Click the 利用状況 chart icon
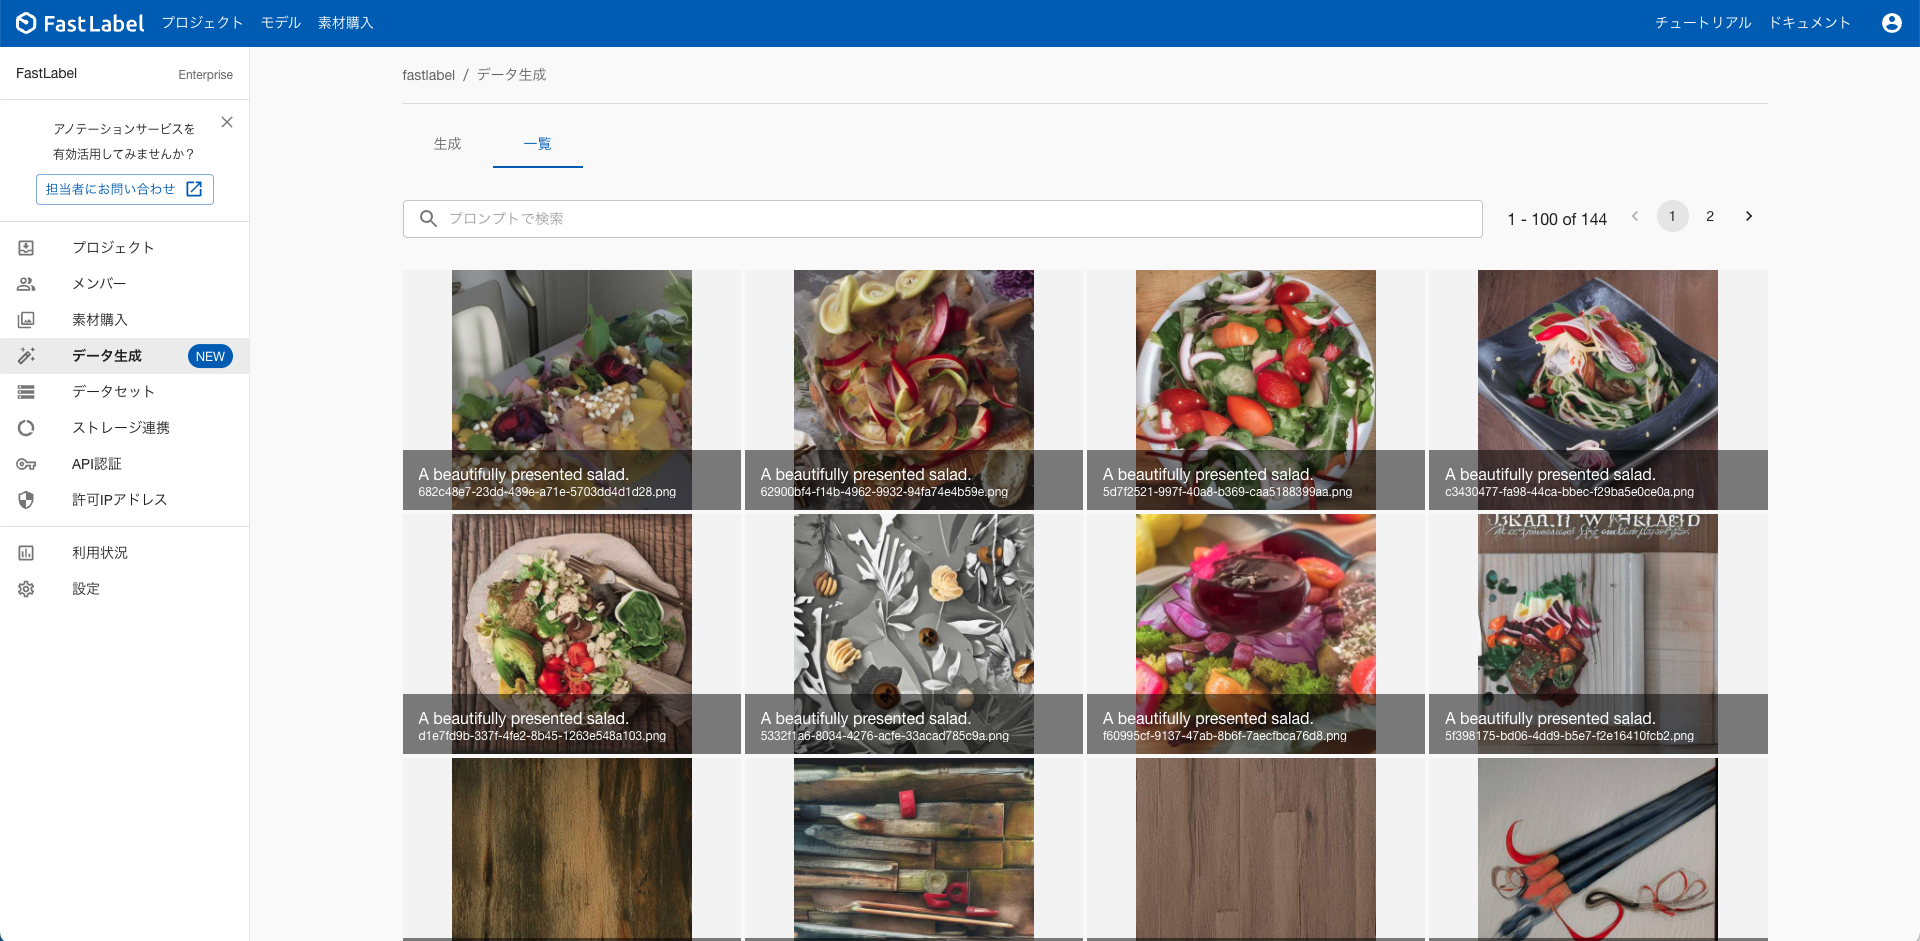Image resolution: width=1920 pixels, height=941 pixels. pos(26,553)
